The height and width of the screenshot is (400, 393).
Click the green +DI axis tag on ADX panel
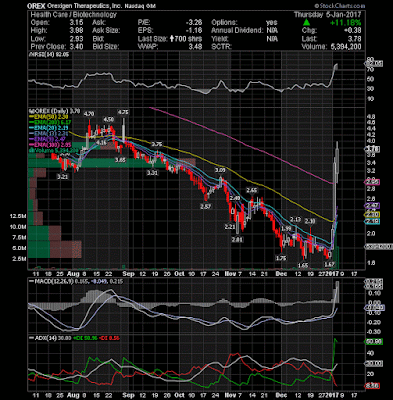click(x=374, y=342)
